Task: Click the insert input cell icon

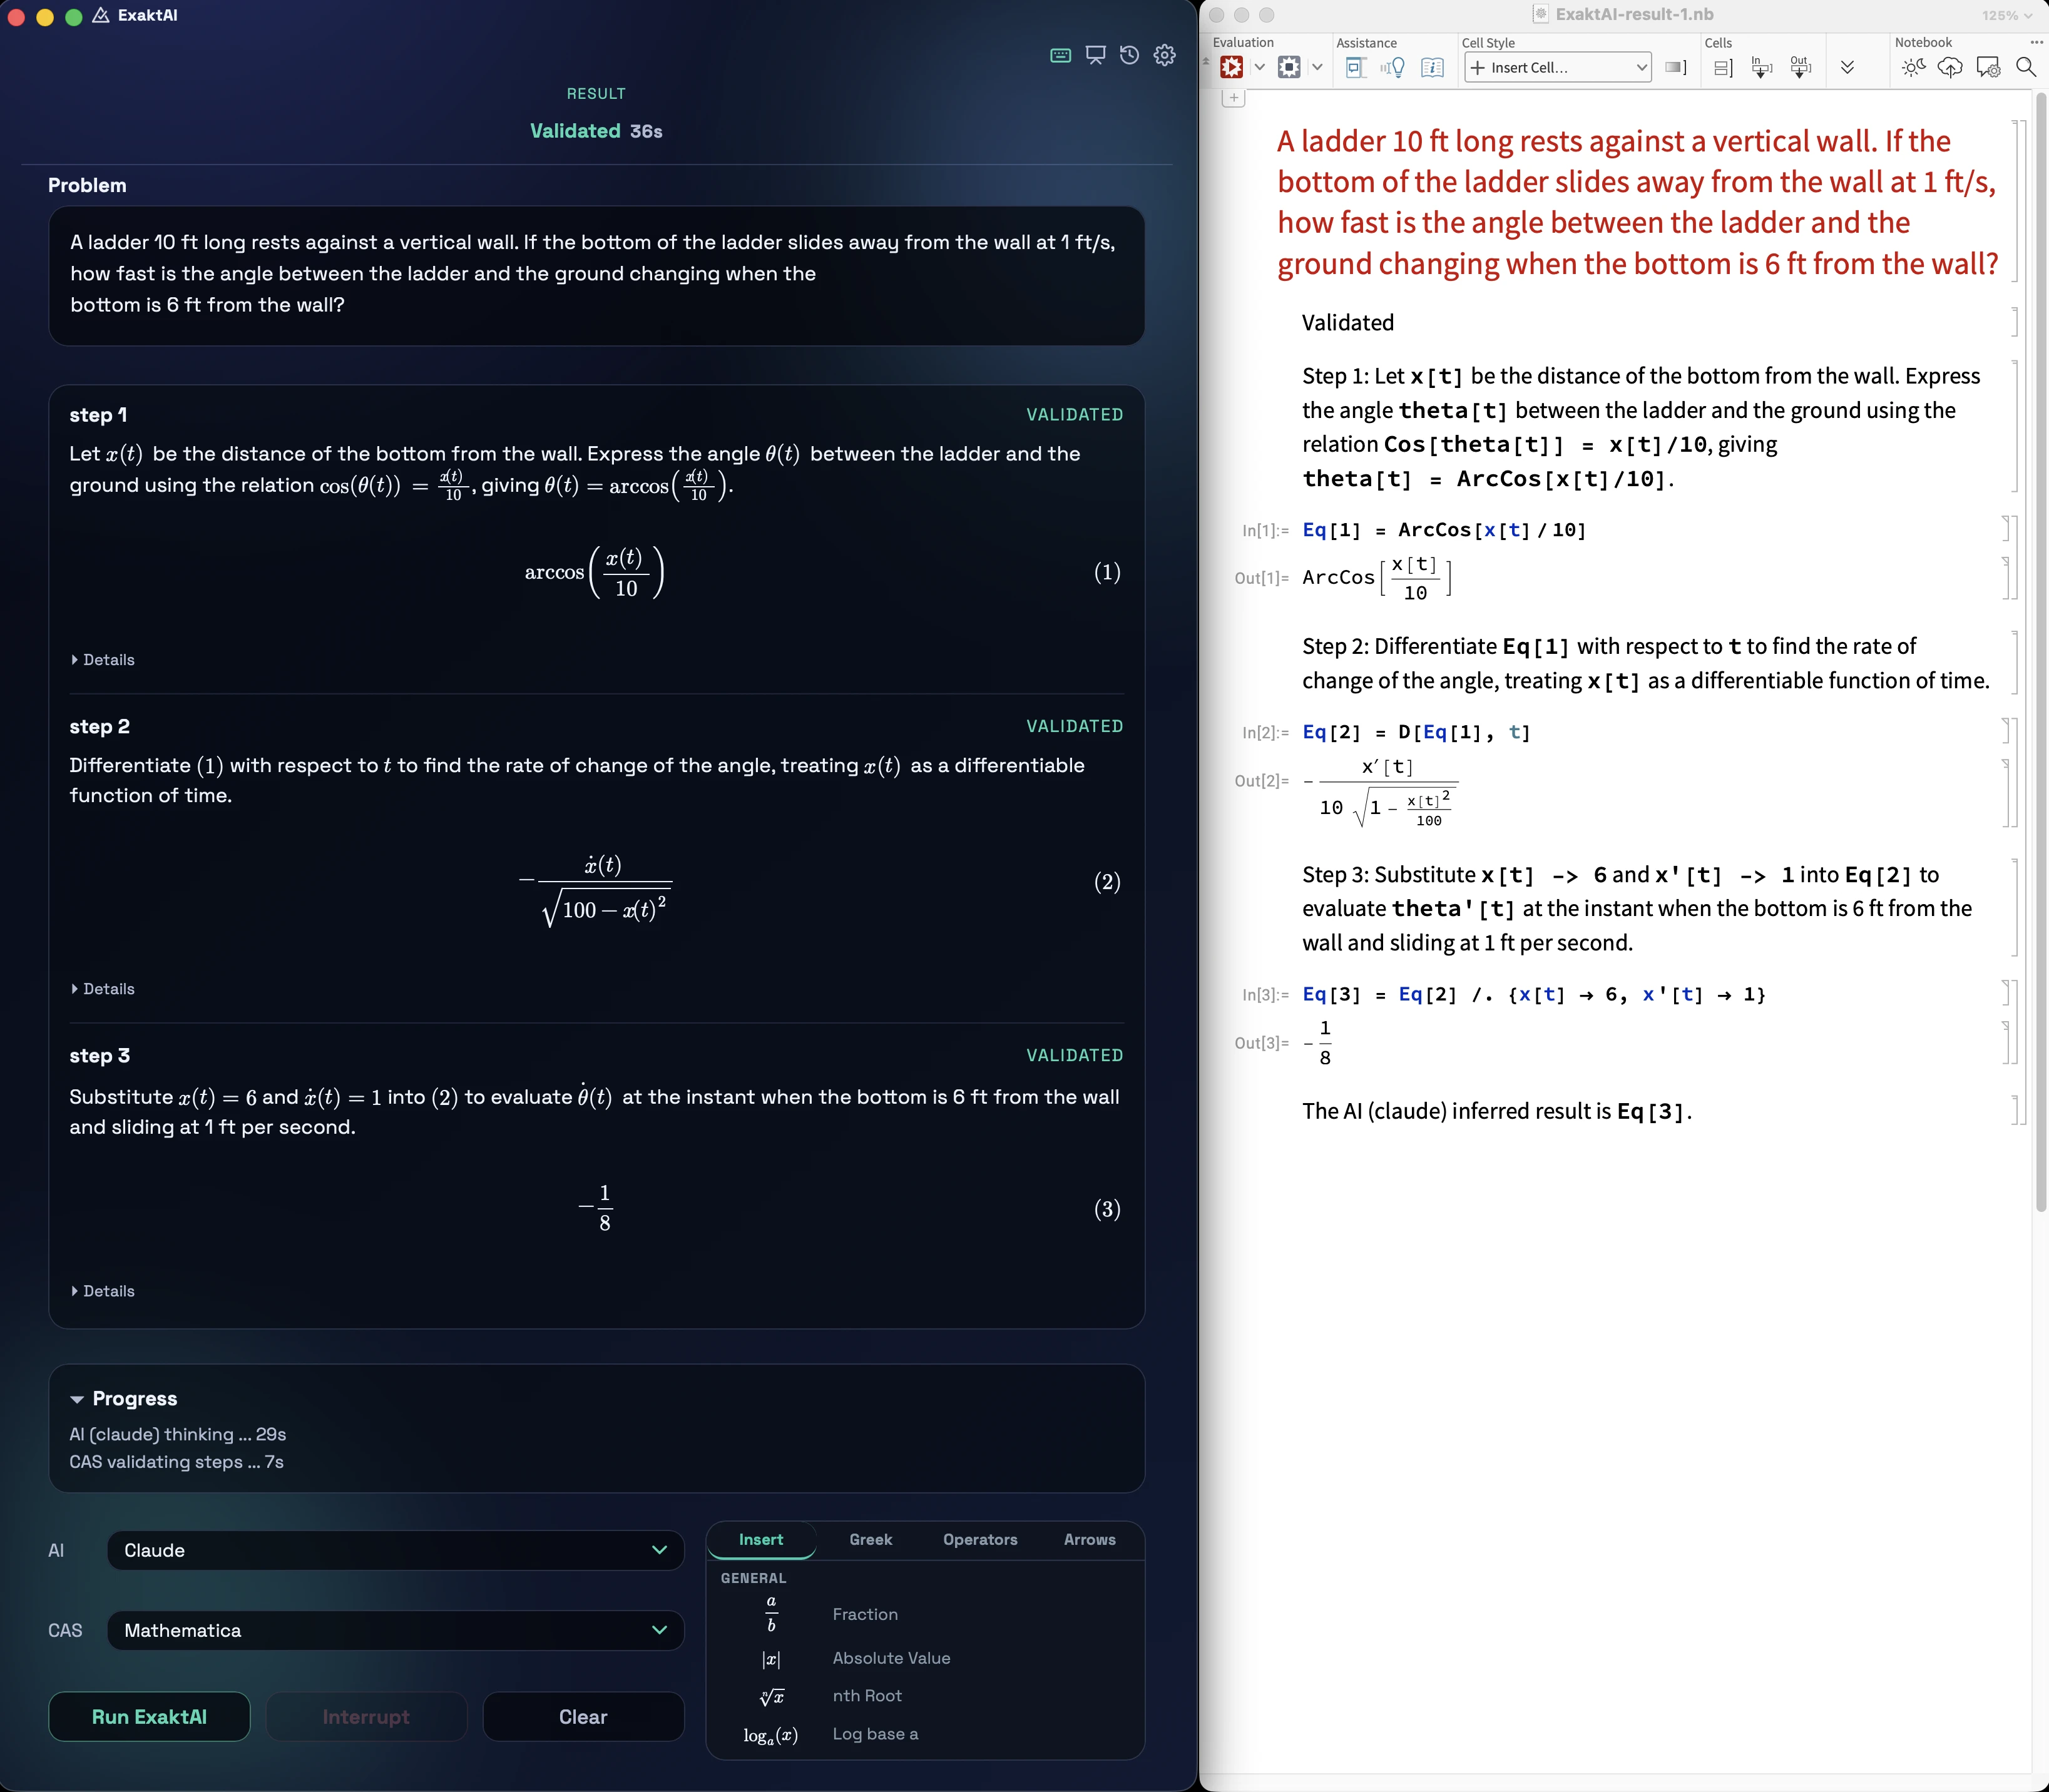Action: [x=1762, y=67]
